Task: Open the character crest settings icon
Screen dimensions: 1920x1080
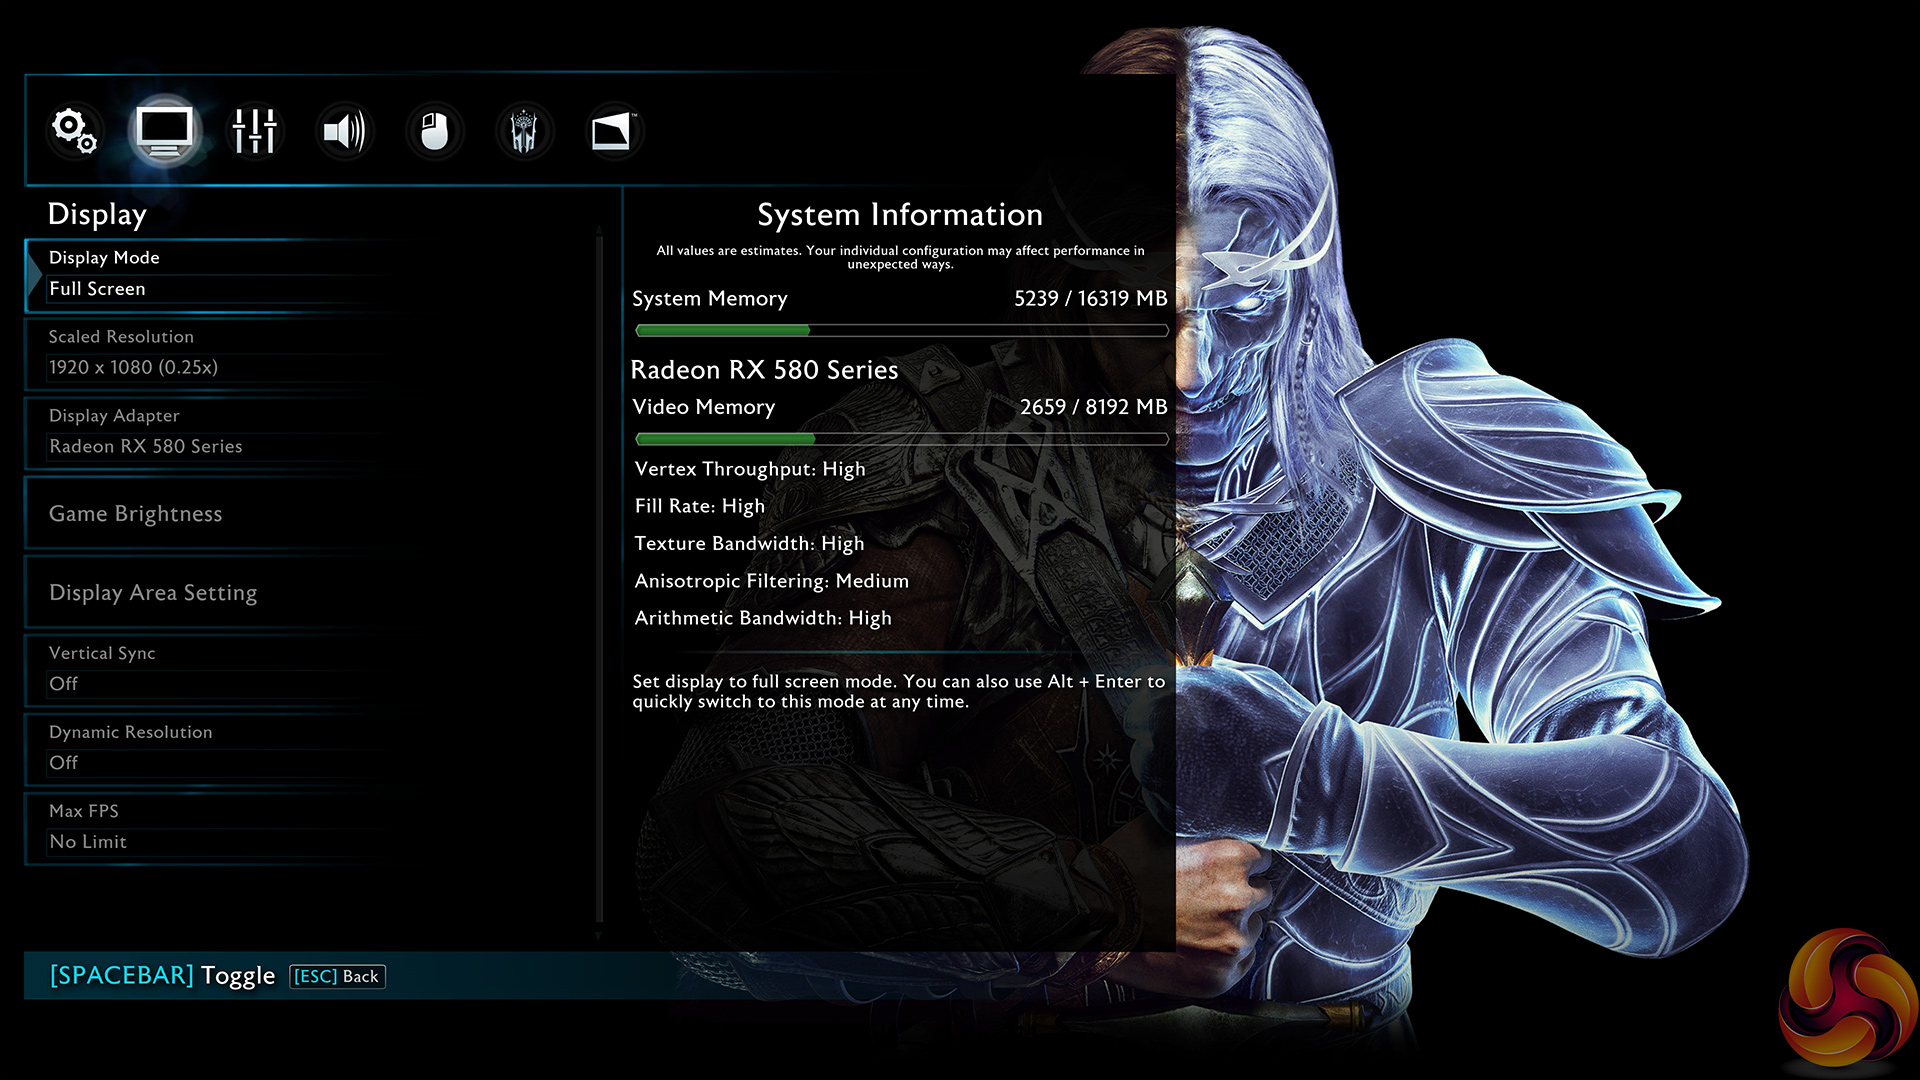Action: click(x=524, y=131)
